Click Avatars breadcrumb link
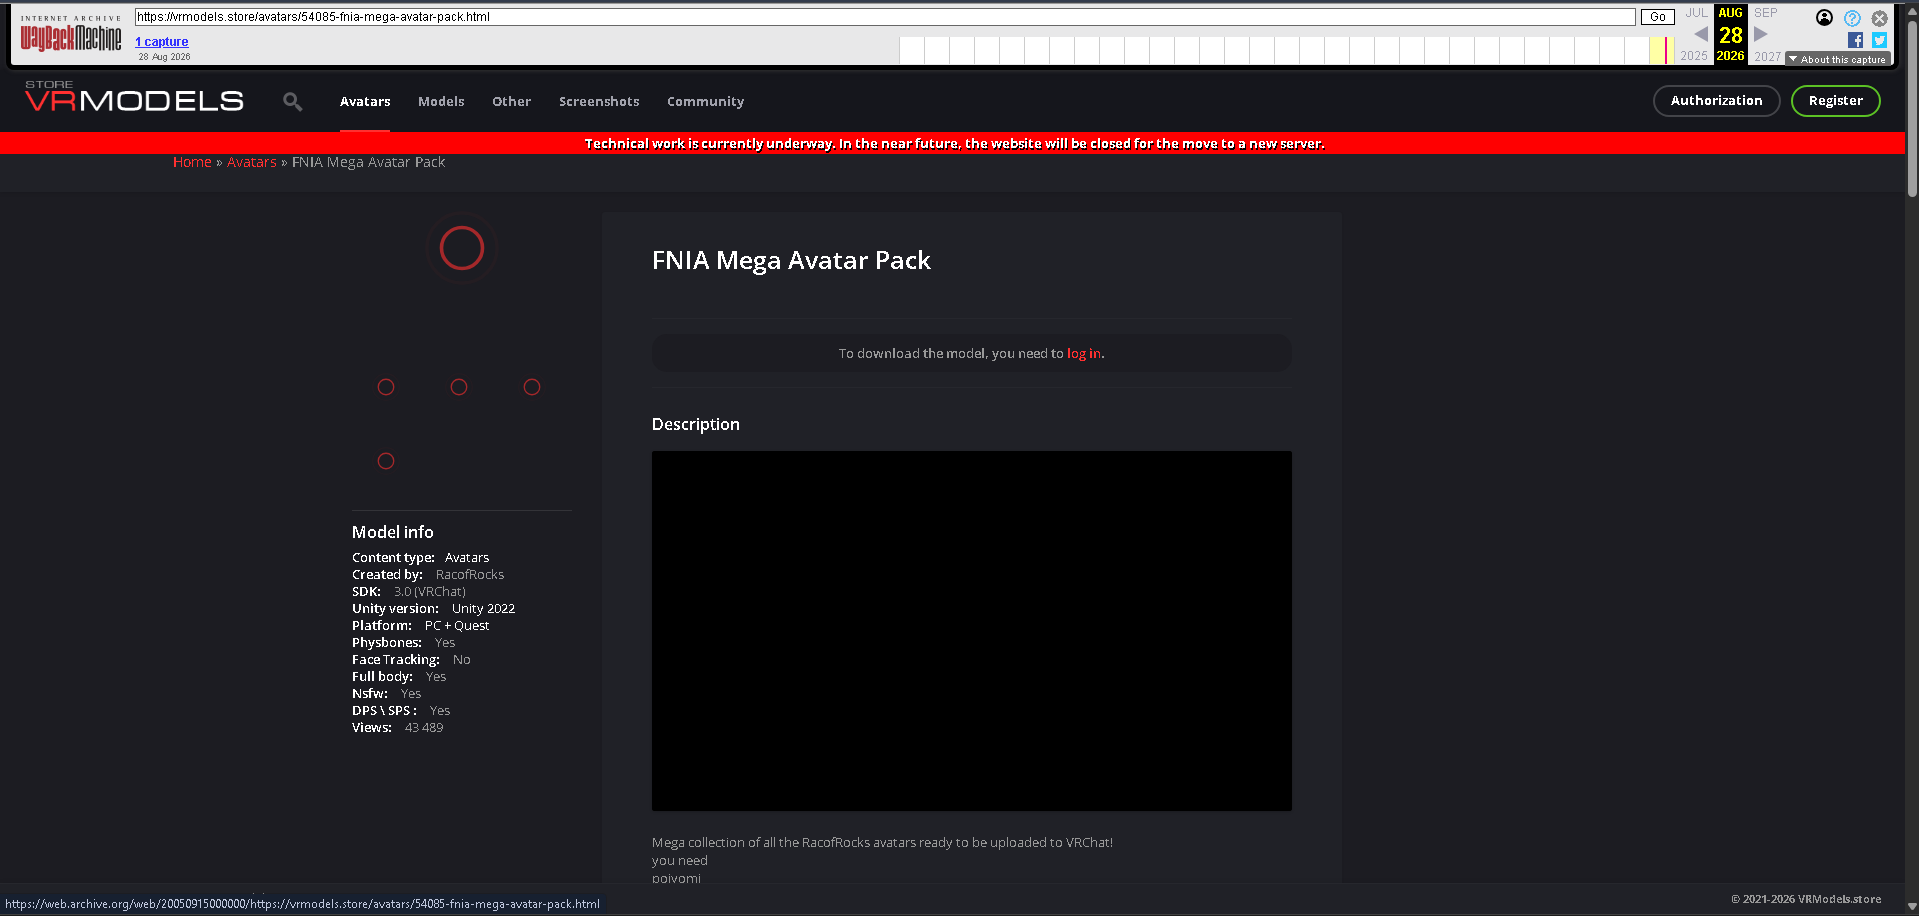The height and width of the screenshot is (916, 1919). pos(251,162)
